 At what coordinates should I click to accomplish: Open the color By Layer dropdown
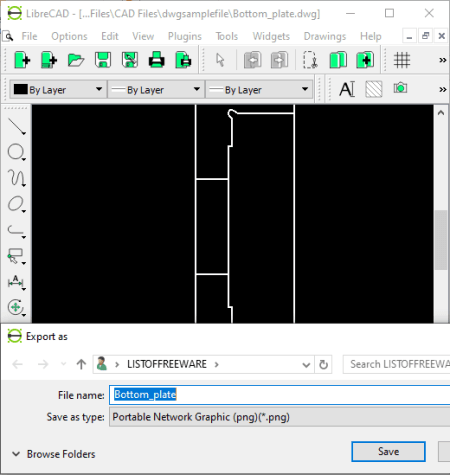(x=58, y=89)
